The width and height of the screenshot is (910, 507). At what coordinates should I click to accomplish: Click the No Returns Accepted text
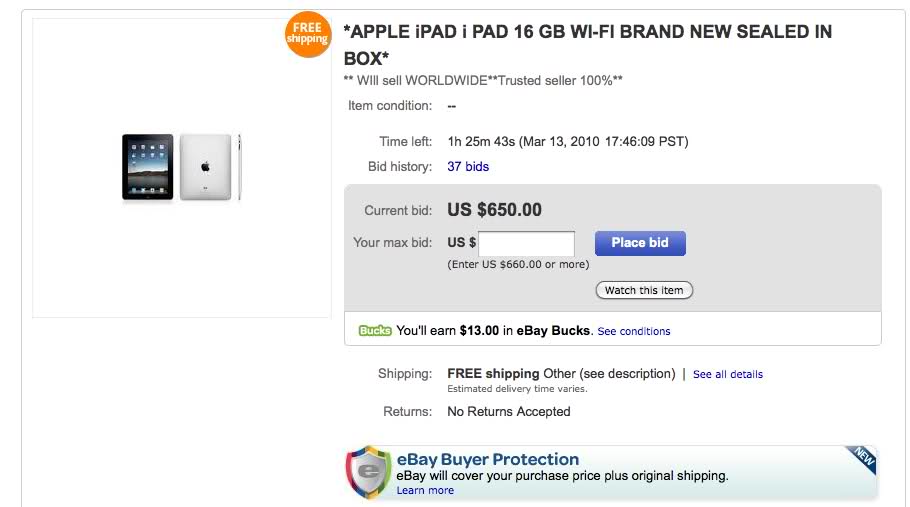[509, 411]
